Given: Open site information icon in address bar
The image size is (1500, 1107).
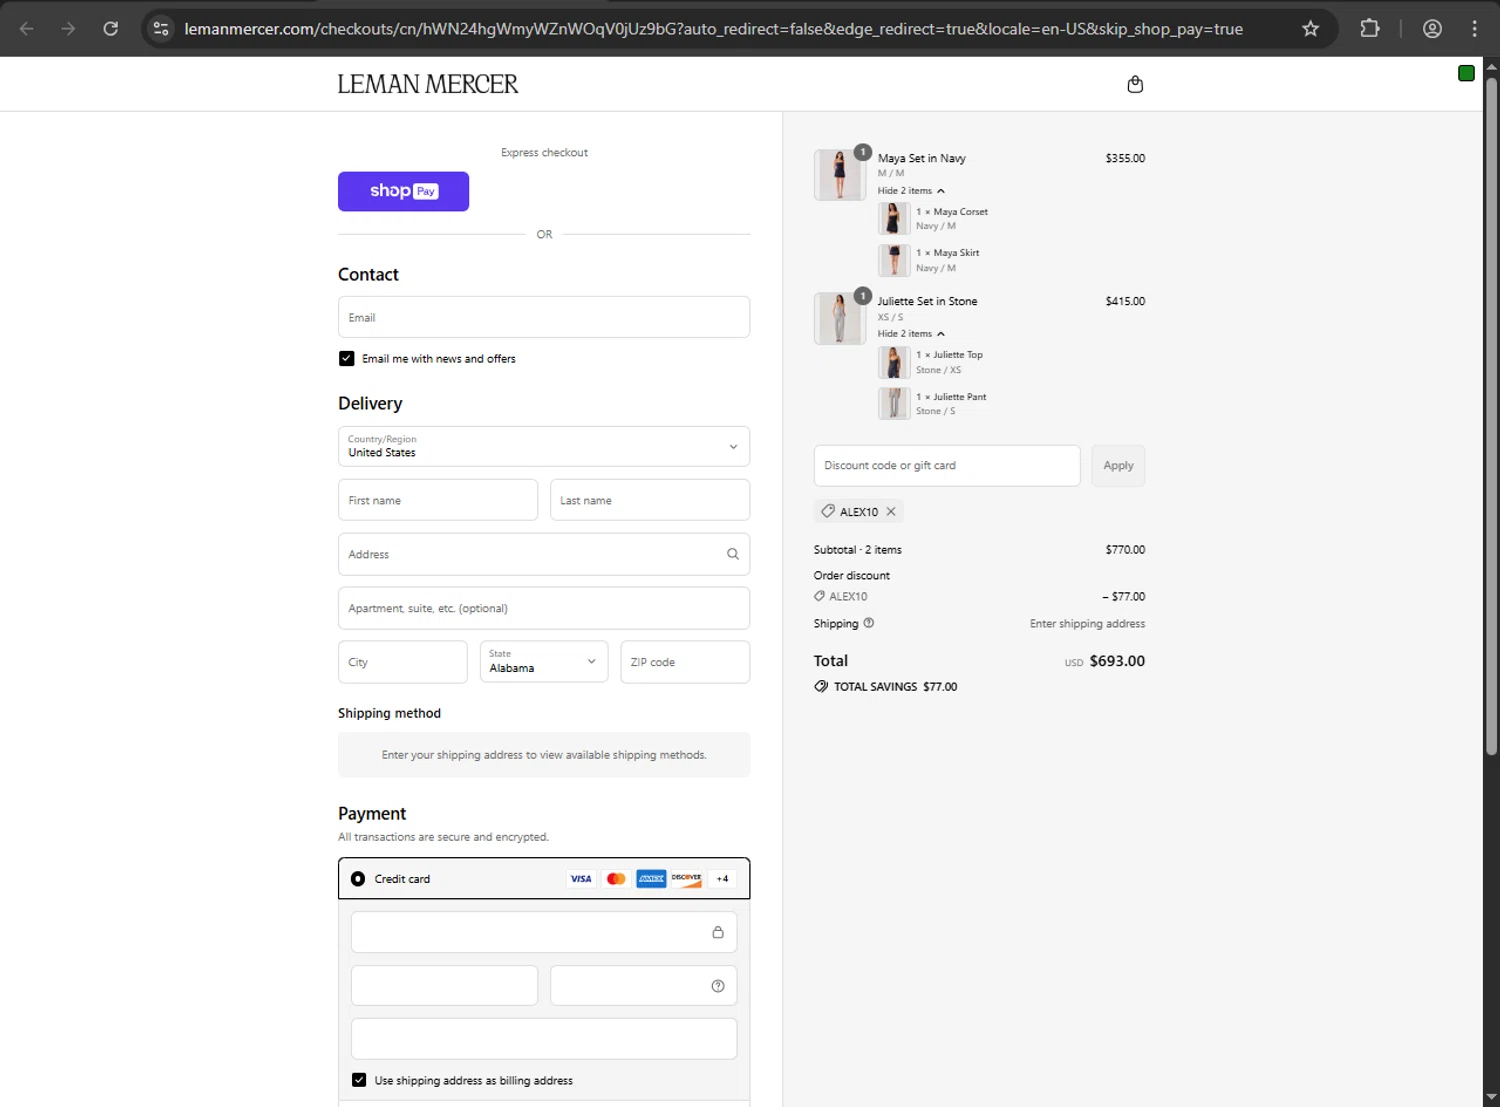Looking at the screenshot, I should click(161, 28).
